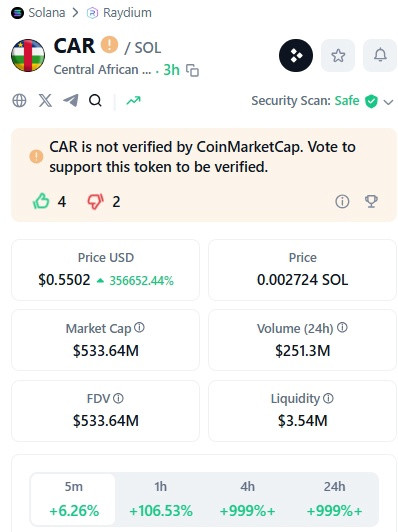This screenshot has width=398, height=532.
Task: Show Market Cap info tooltip icon
Action: [x=139, y=327]
